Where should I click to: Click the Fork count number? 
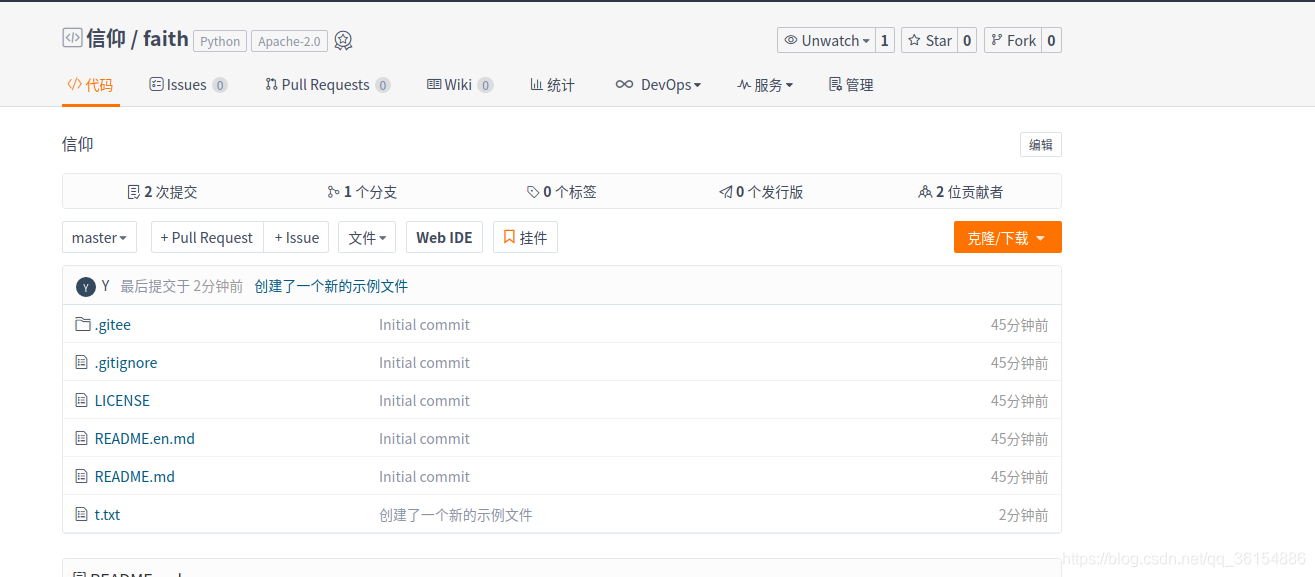coord(1051,40)
